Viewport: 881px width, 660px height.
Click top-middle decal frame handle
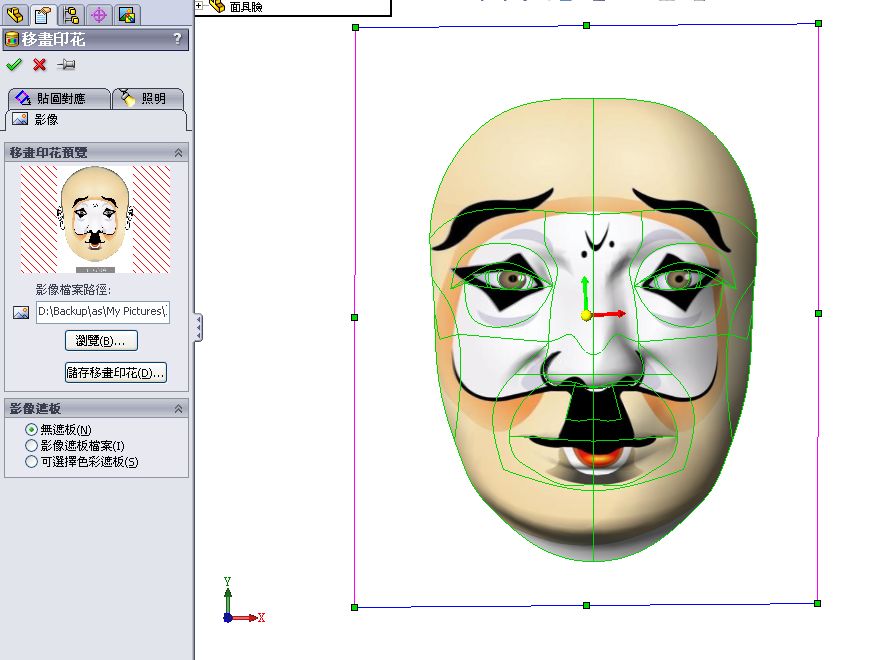click(587, 25)
